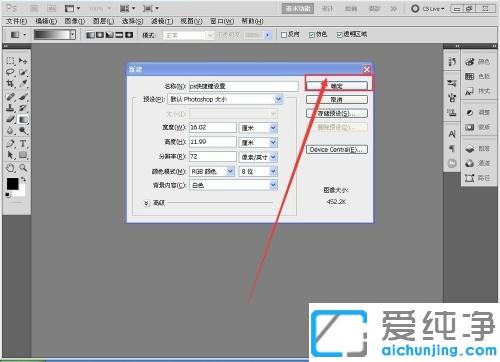Toggle the Transparency (透明区域) checkbox
Image resolution: width=500 pixels, height=362 pixels.
click(340, 35)
